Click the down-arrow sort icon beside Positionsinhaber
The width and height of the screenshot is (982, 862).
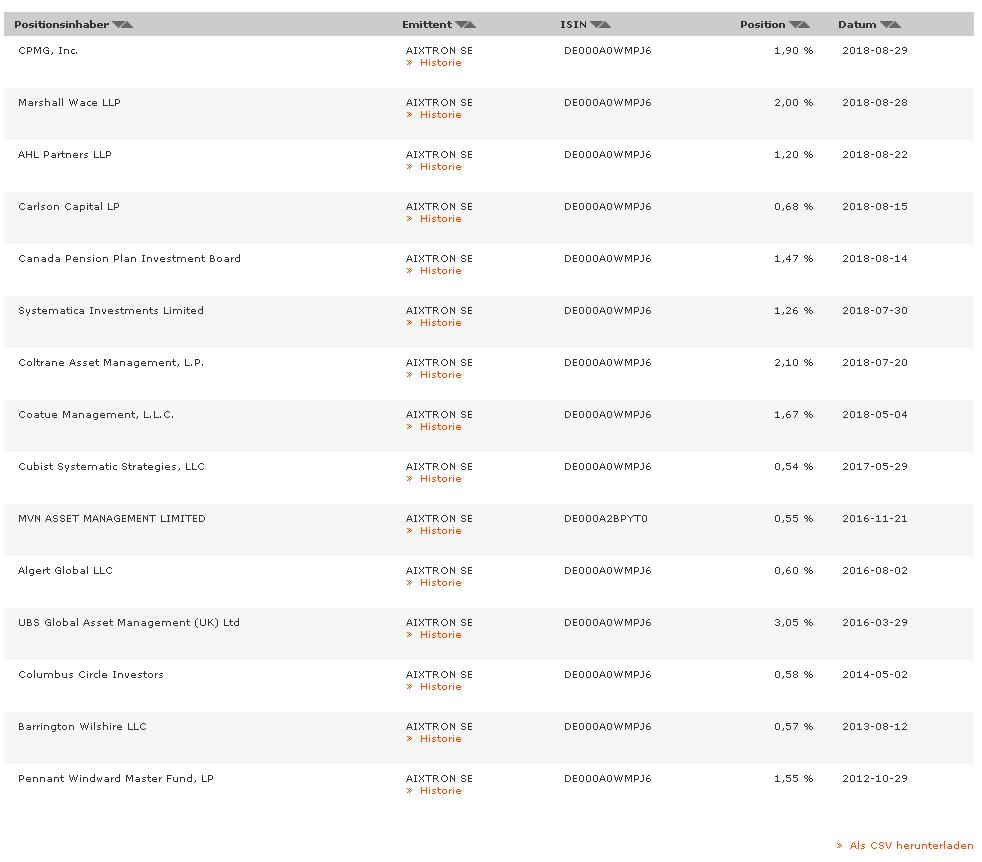pos(118,25)
